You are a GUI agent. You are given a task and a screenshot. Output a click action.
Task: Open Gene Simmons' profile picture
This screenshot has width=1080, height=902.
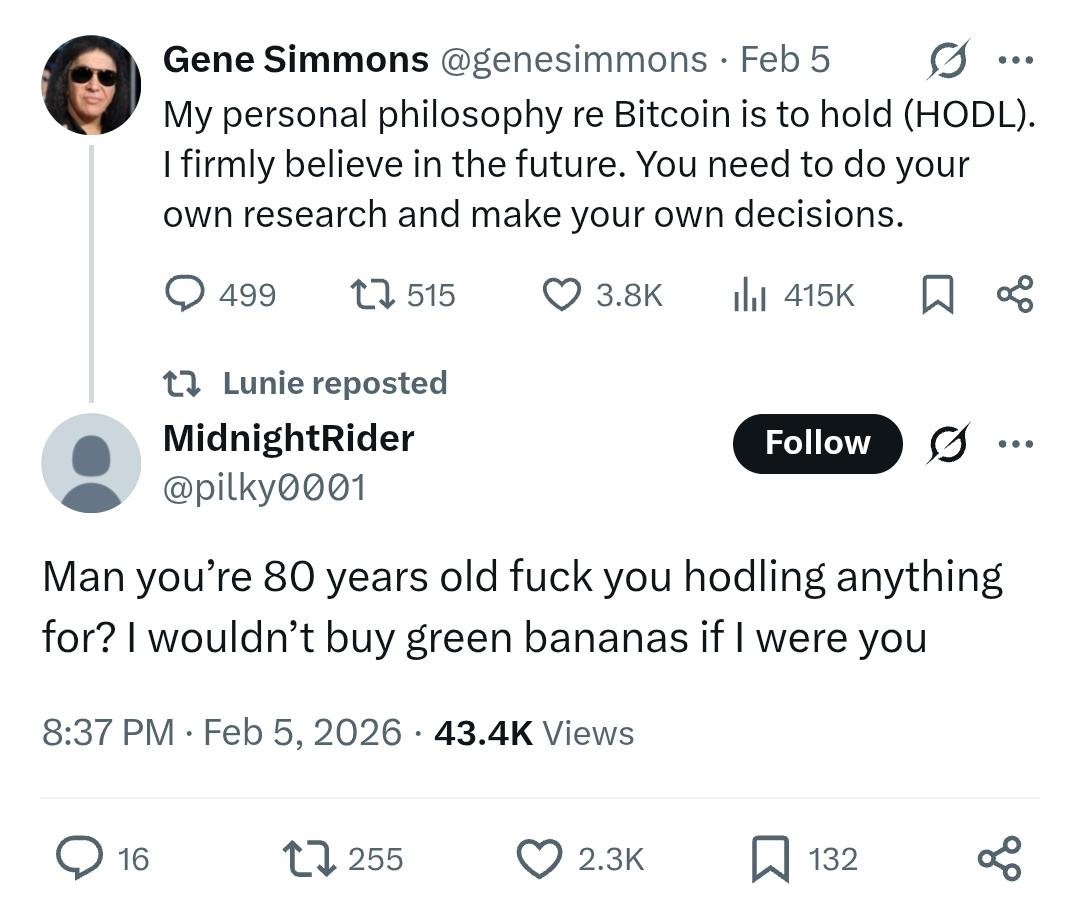(91, 85)
